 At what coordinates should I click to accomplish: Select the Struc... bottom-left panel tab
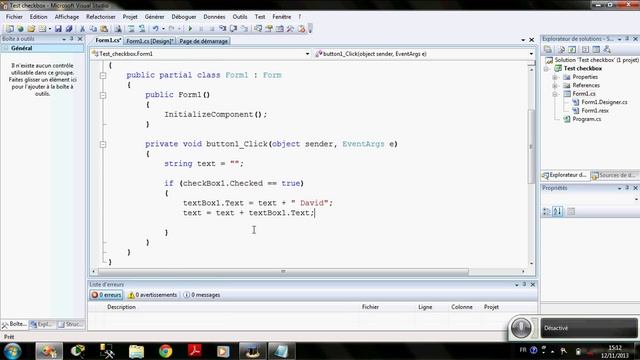tap(71, 324)
